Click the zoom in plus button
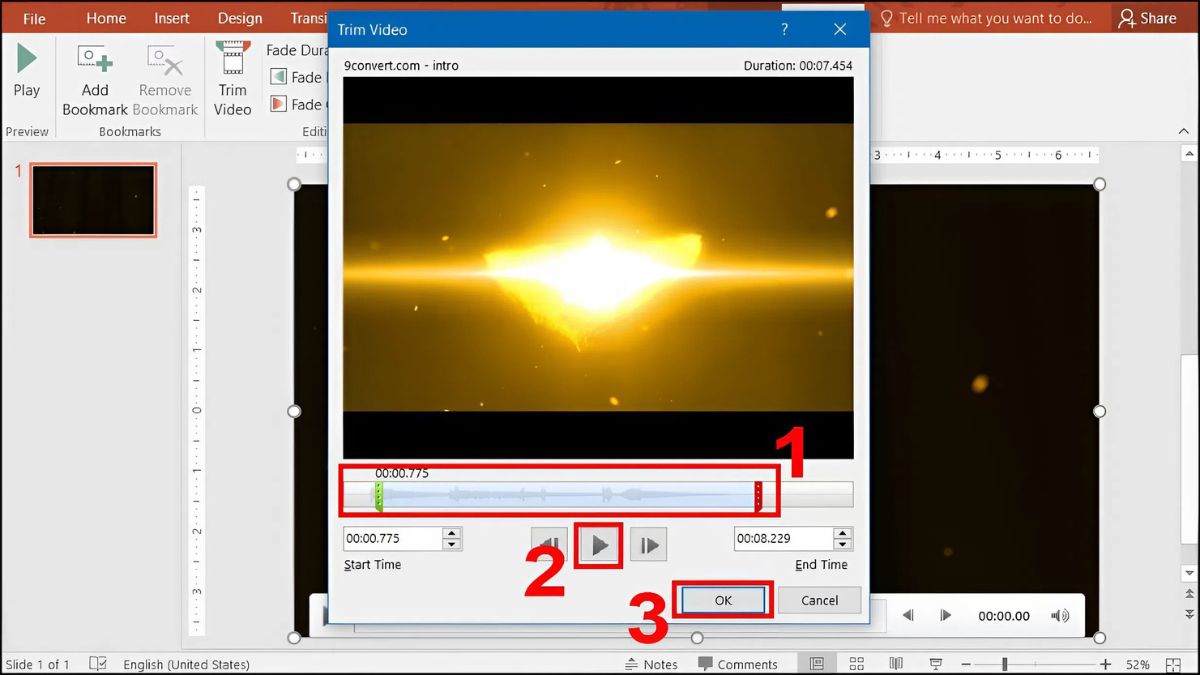 pos(1105,664)
